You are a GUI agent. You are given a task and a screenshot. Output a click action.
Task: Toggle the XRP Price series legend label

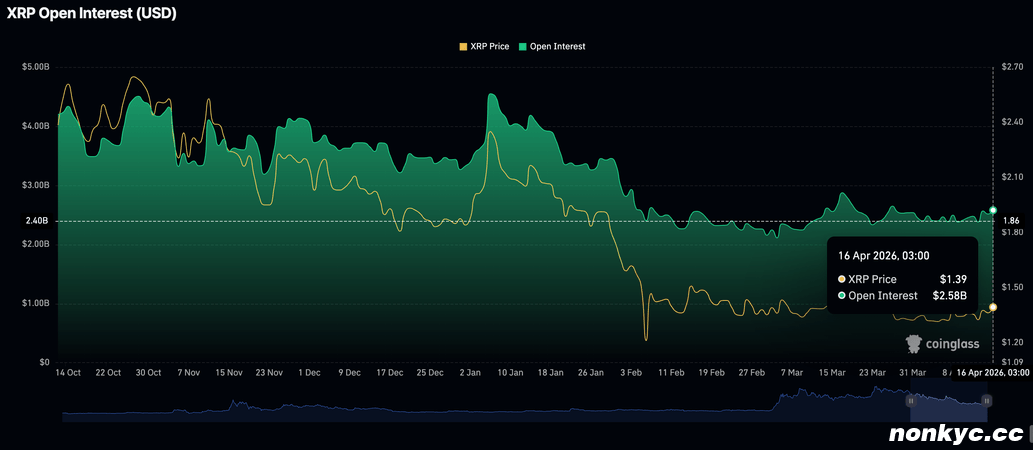click(x=490, y=47)
